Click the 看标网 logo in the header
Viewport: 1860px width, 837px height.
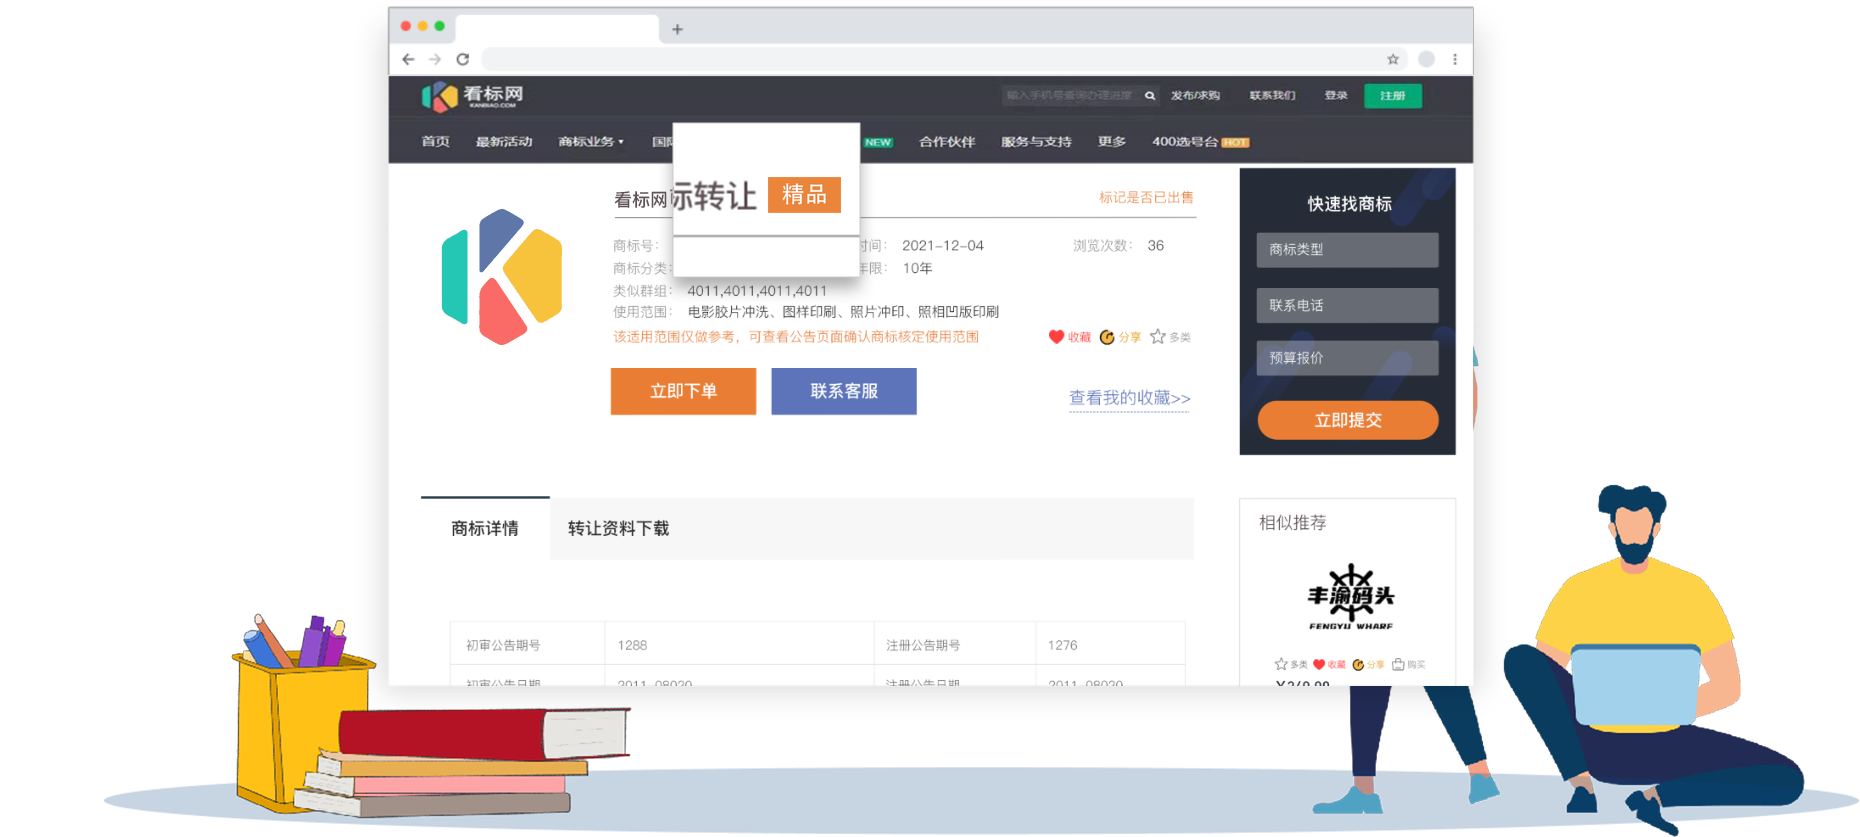[472, 96]
